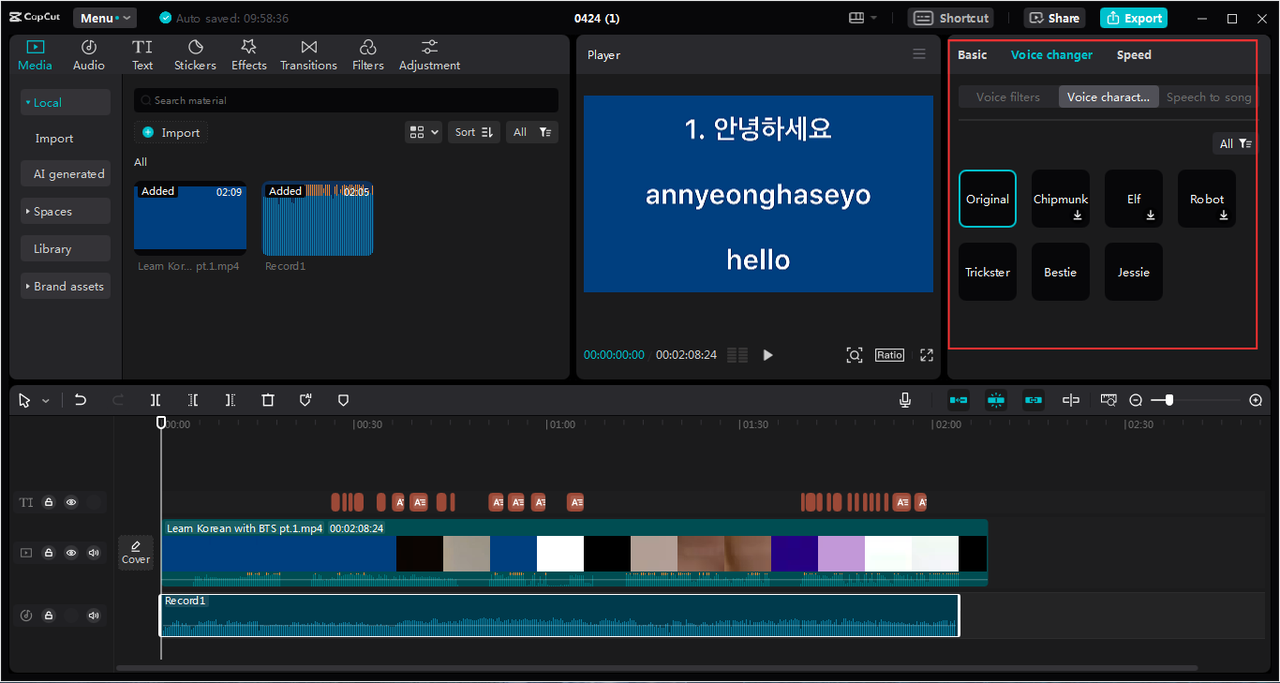The width and height of the screenshot is (1280, 683).
Task: Click the Ratio button in player
Action: coord(889,355)
